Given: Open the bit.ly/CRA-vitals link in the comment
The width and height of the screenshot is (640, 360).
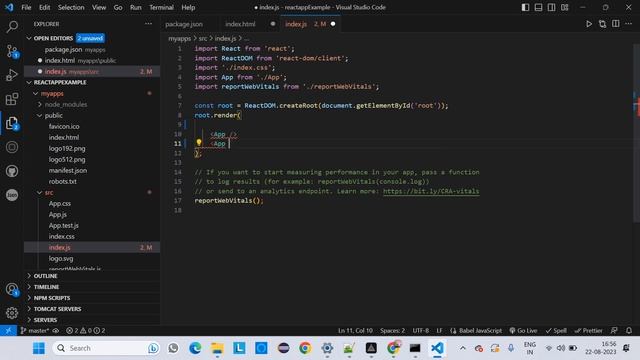Looking at the screenshot, I should coord(431,191).
